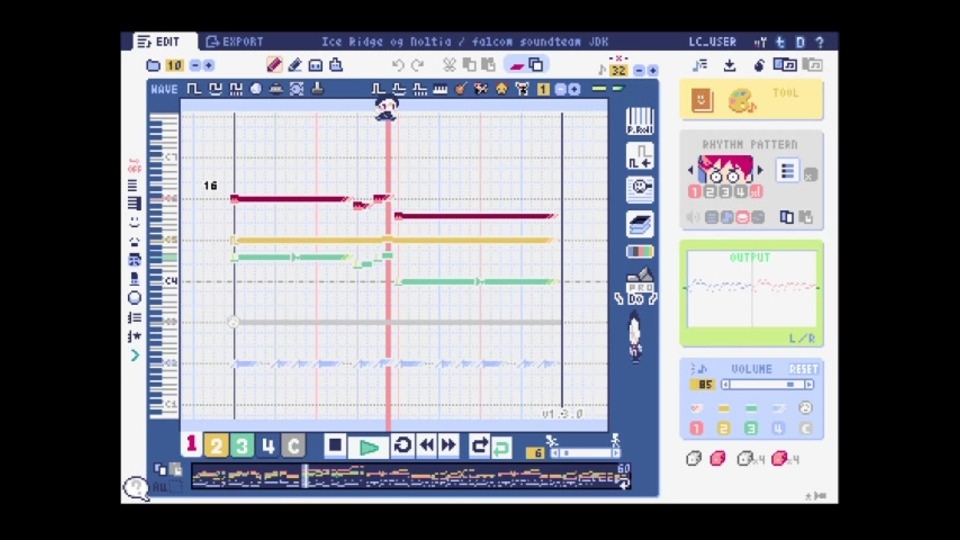Select rhythm pattern variation 3

[725, 192]
